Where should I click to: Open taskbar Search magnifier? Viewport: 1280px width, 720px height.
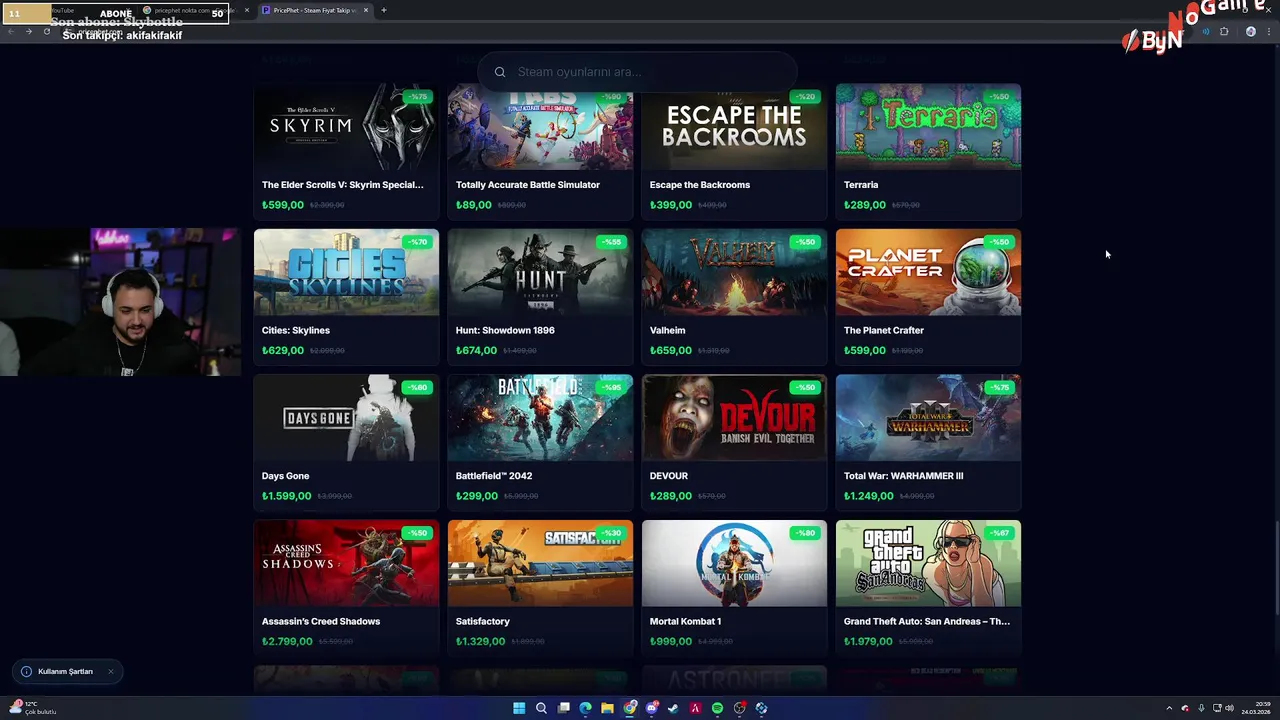point(541,708)
